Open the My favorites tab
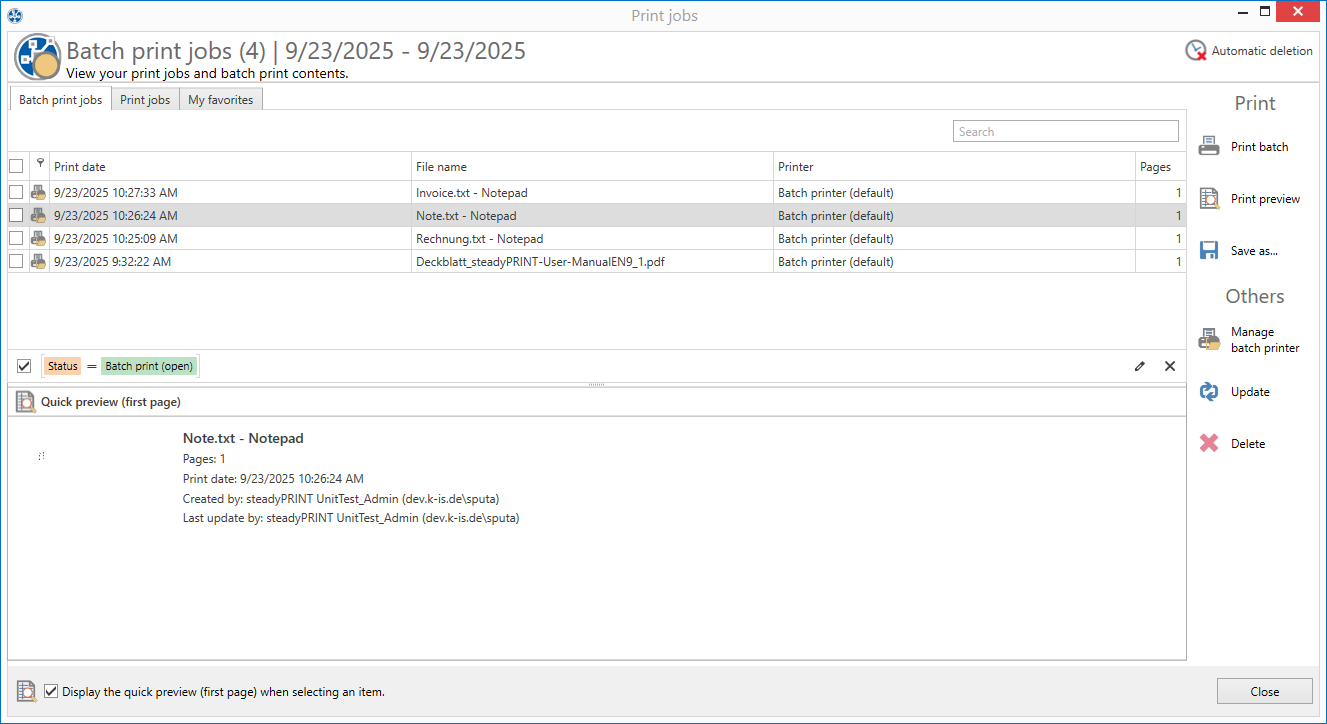Screen dimensions: 1327x724 pos(221,99)
